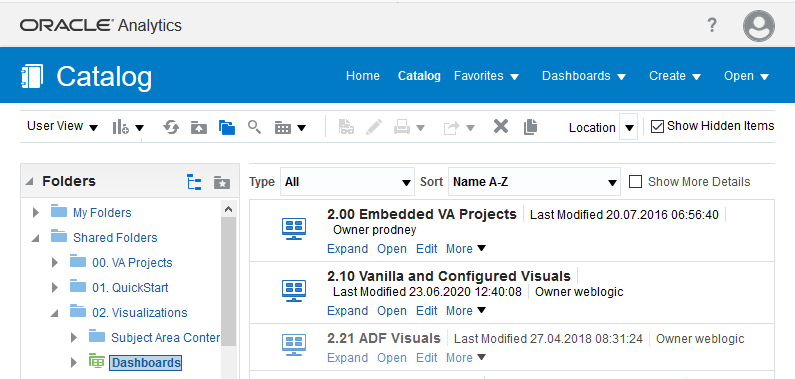
Task: Open the Export dropdown arrow
Action: click(470, 128)
